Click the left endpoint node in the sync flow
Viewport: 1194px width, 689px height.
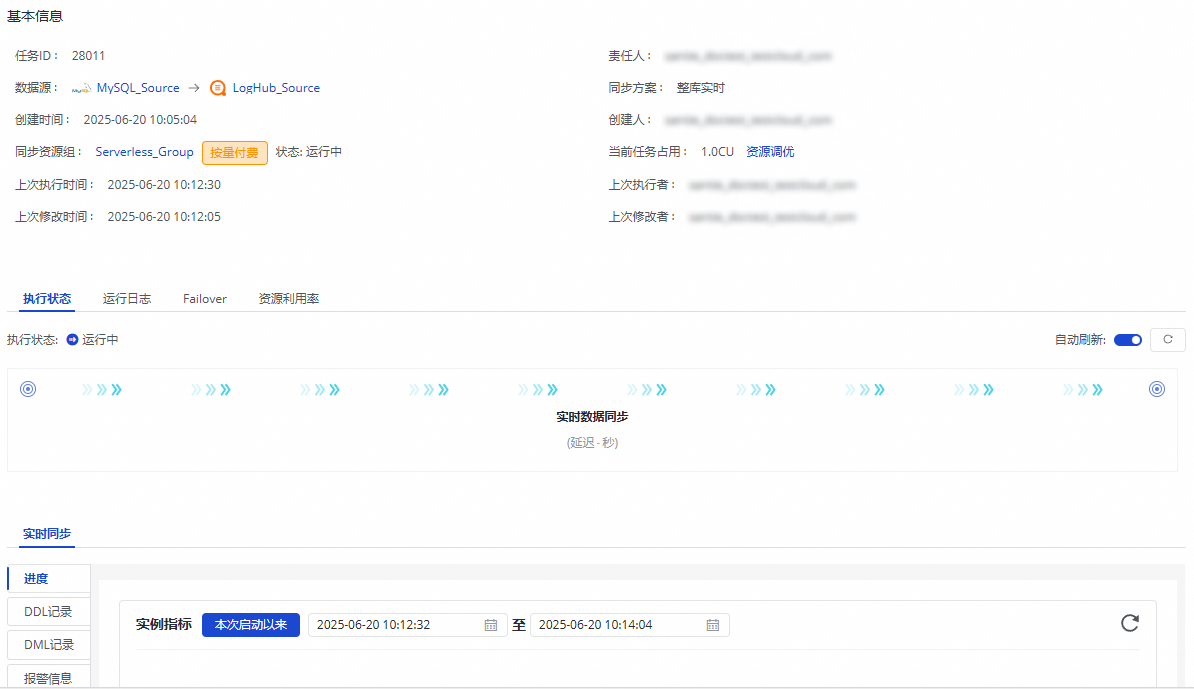[x=28, y=389]
